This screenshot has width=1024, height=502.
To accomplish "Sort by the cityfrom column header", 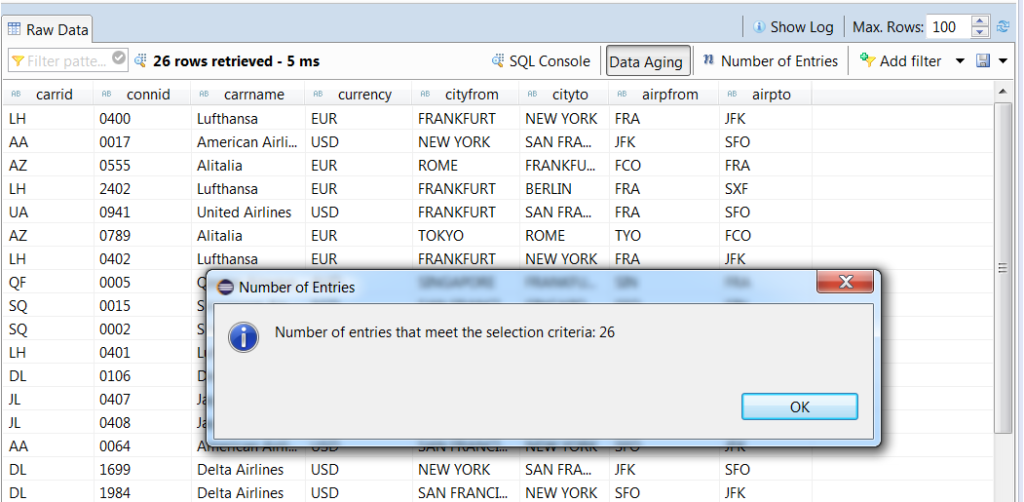I will click(466, 95).
